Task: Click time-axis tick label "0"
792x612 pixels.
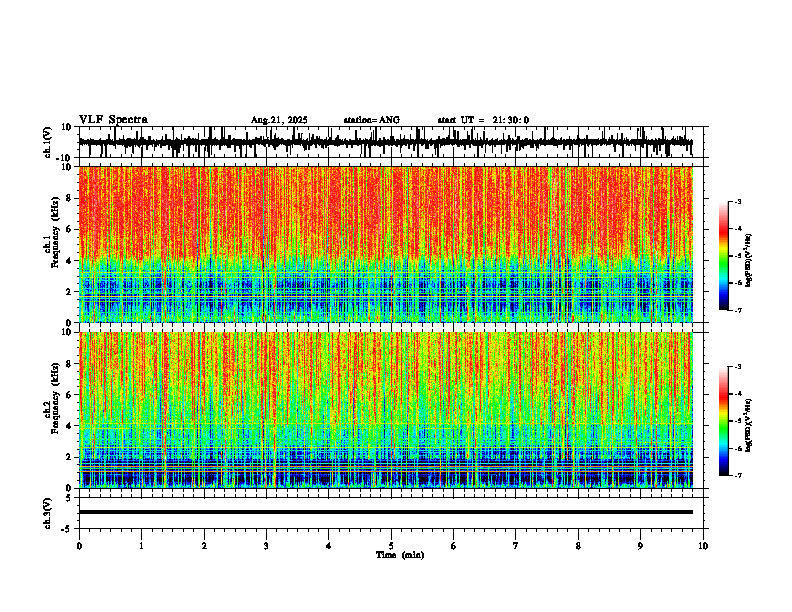Action: point(79,546)
